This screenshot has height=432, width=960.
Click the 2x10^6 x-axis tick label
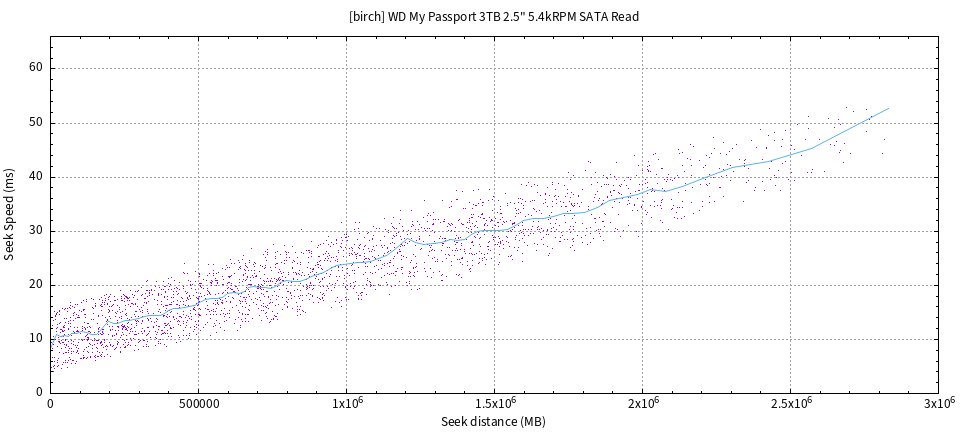[642, 404]
